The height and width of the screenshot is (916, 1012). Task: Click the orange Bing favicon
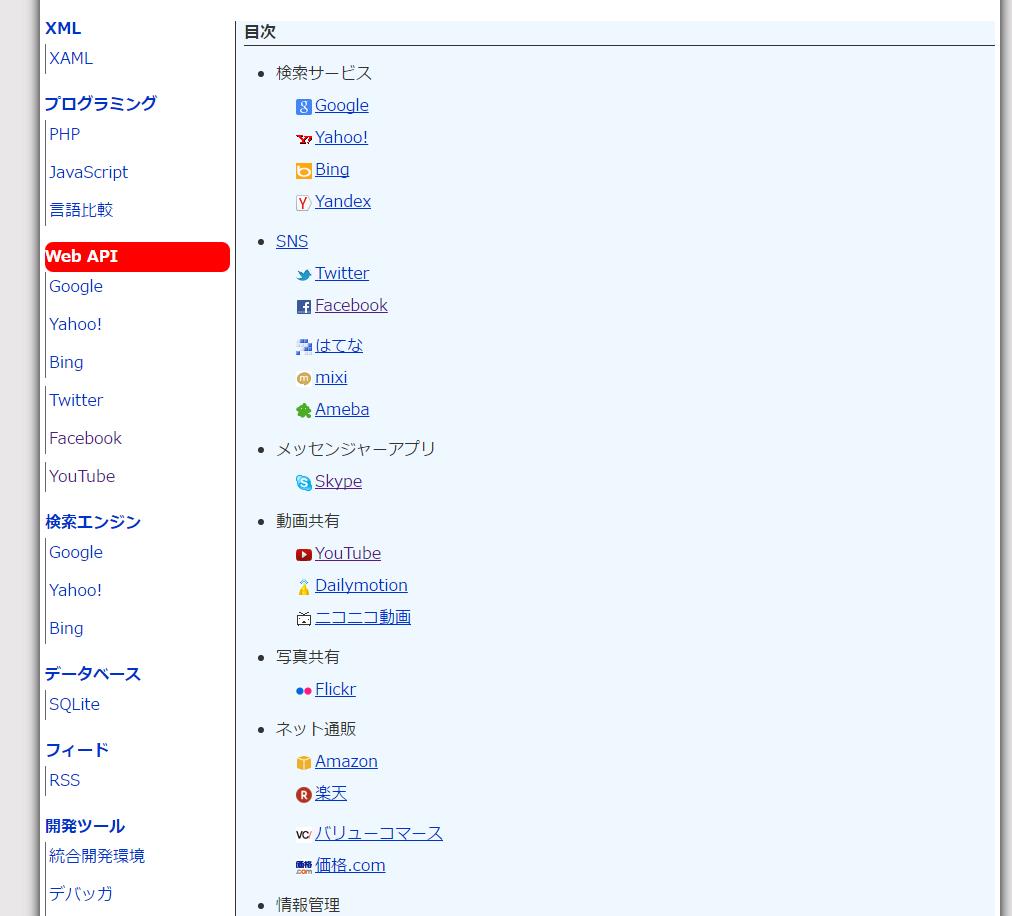pos(303,171)
